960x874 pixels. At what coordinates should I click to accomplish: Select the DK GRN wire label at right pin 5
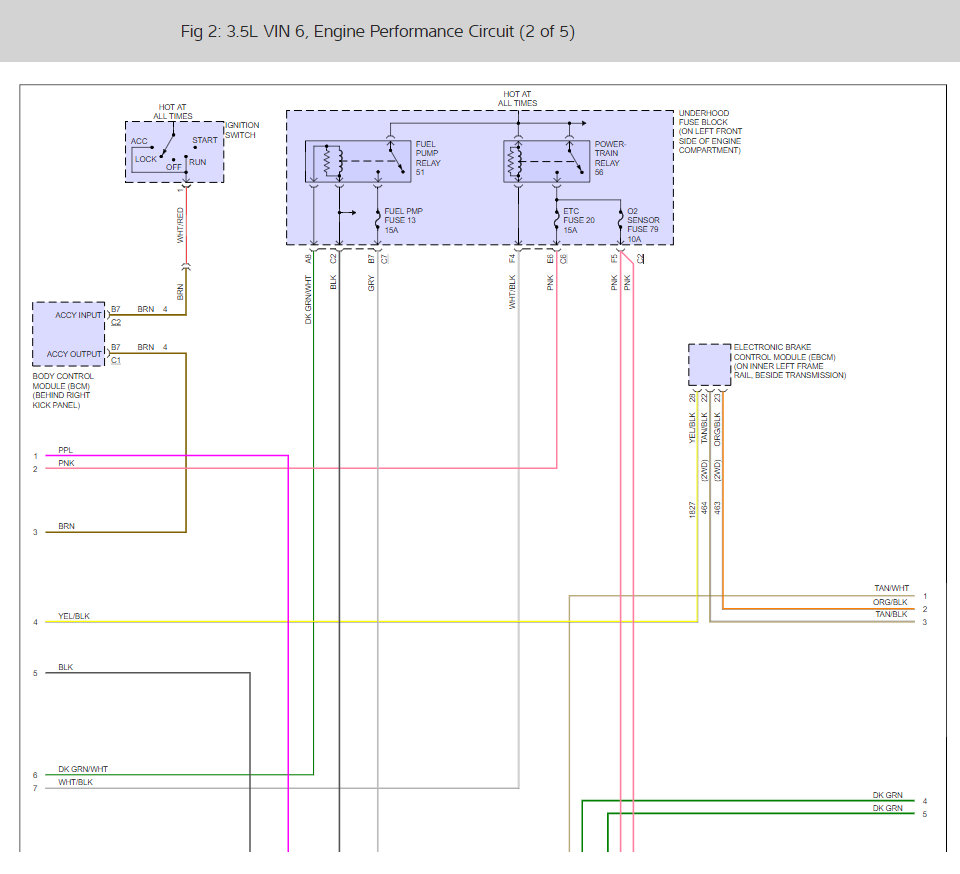888,809
